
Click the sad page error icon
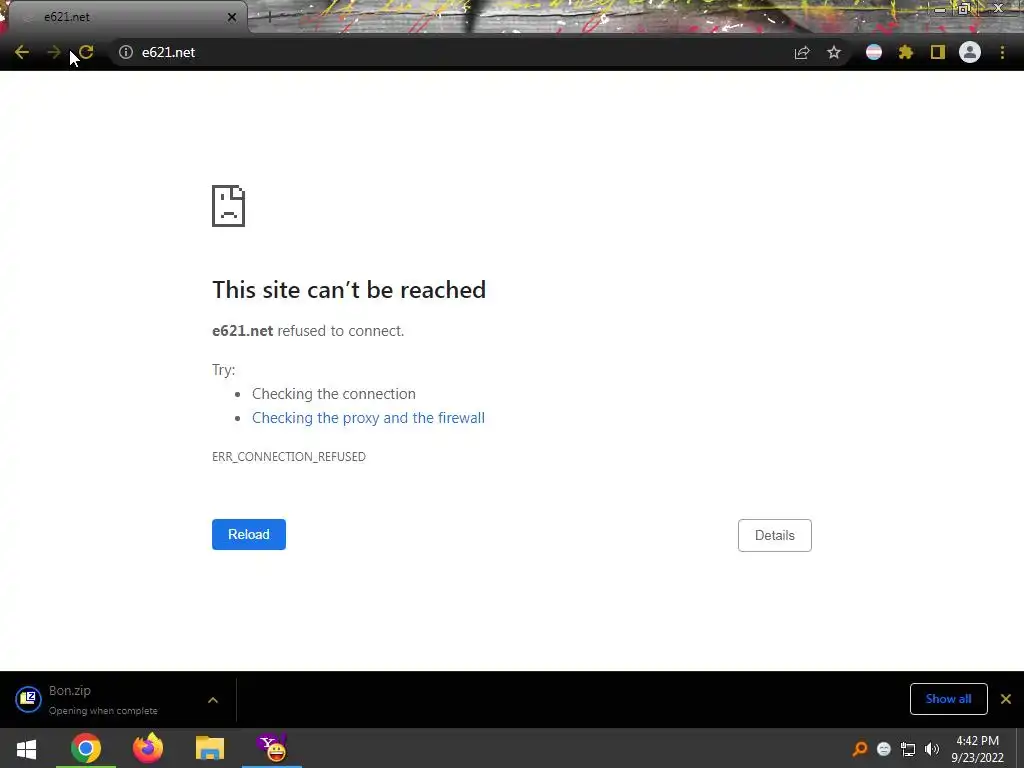click(x=229, y=206)
